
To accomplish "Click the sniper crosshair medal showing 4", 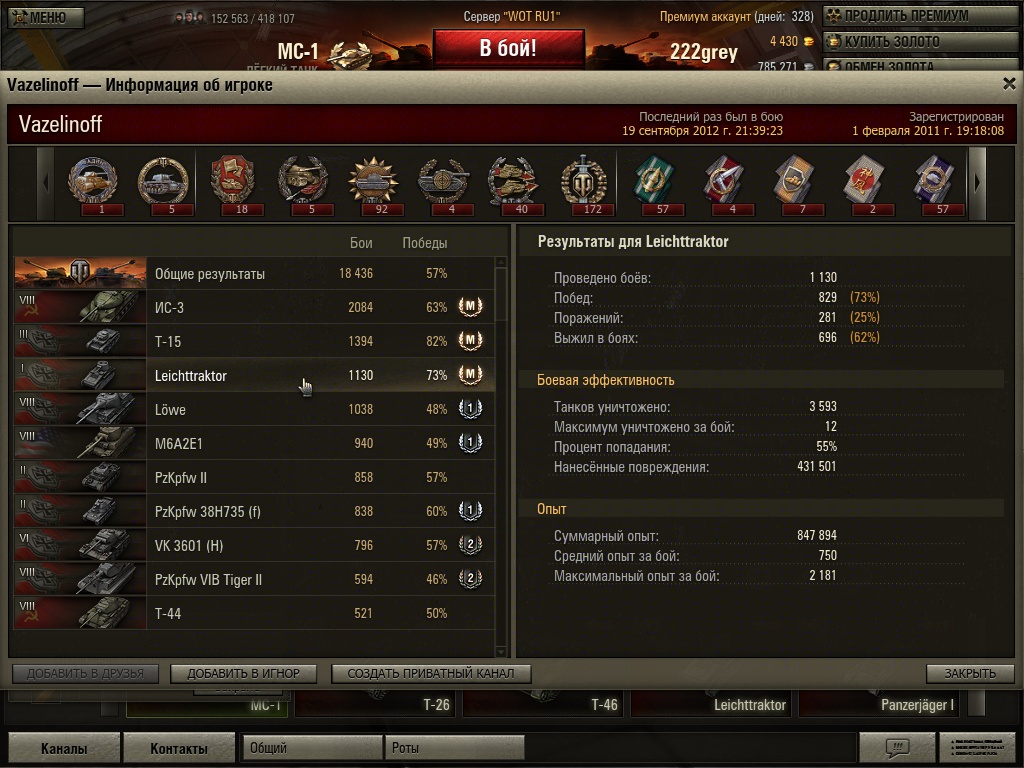I will [443, 180].
